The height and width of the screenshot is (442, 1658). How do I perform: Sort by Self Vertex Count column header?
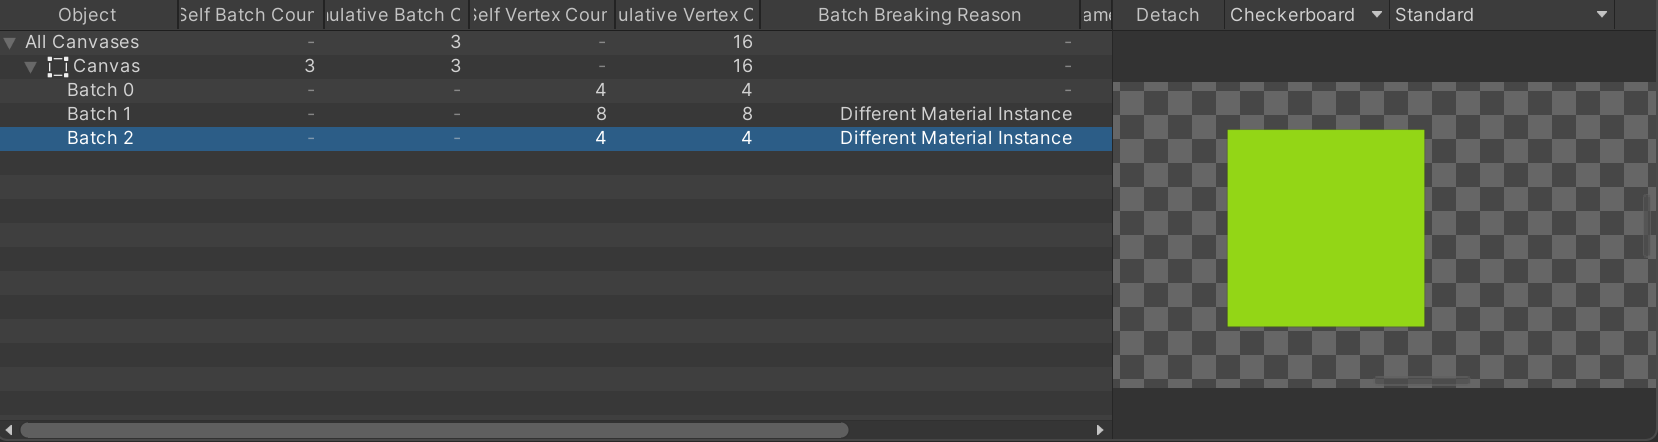point(541,15)
